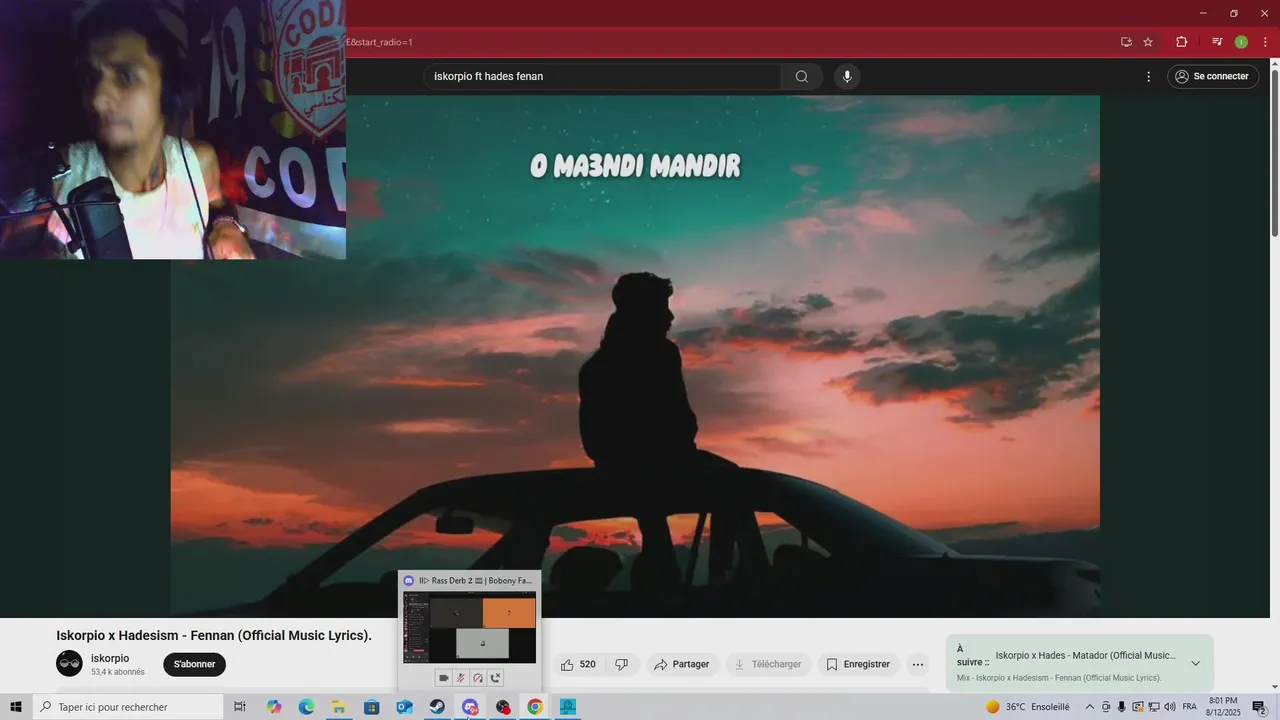Click the page vertical scrollbar thumb
1280x720 pixels.
1274,153
